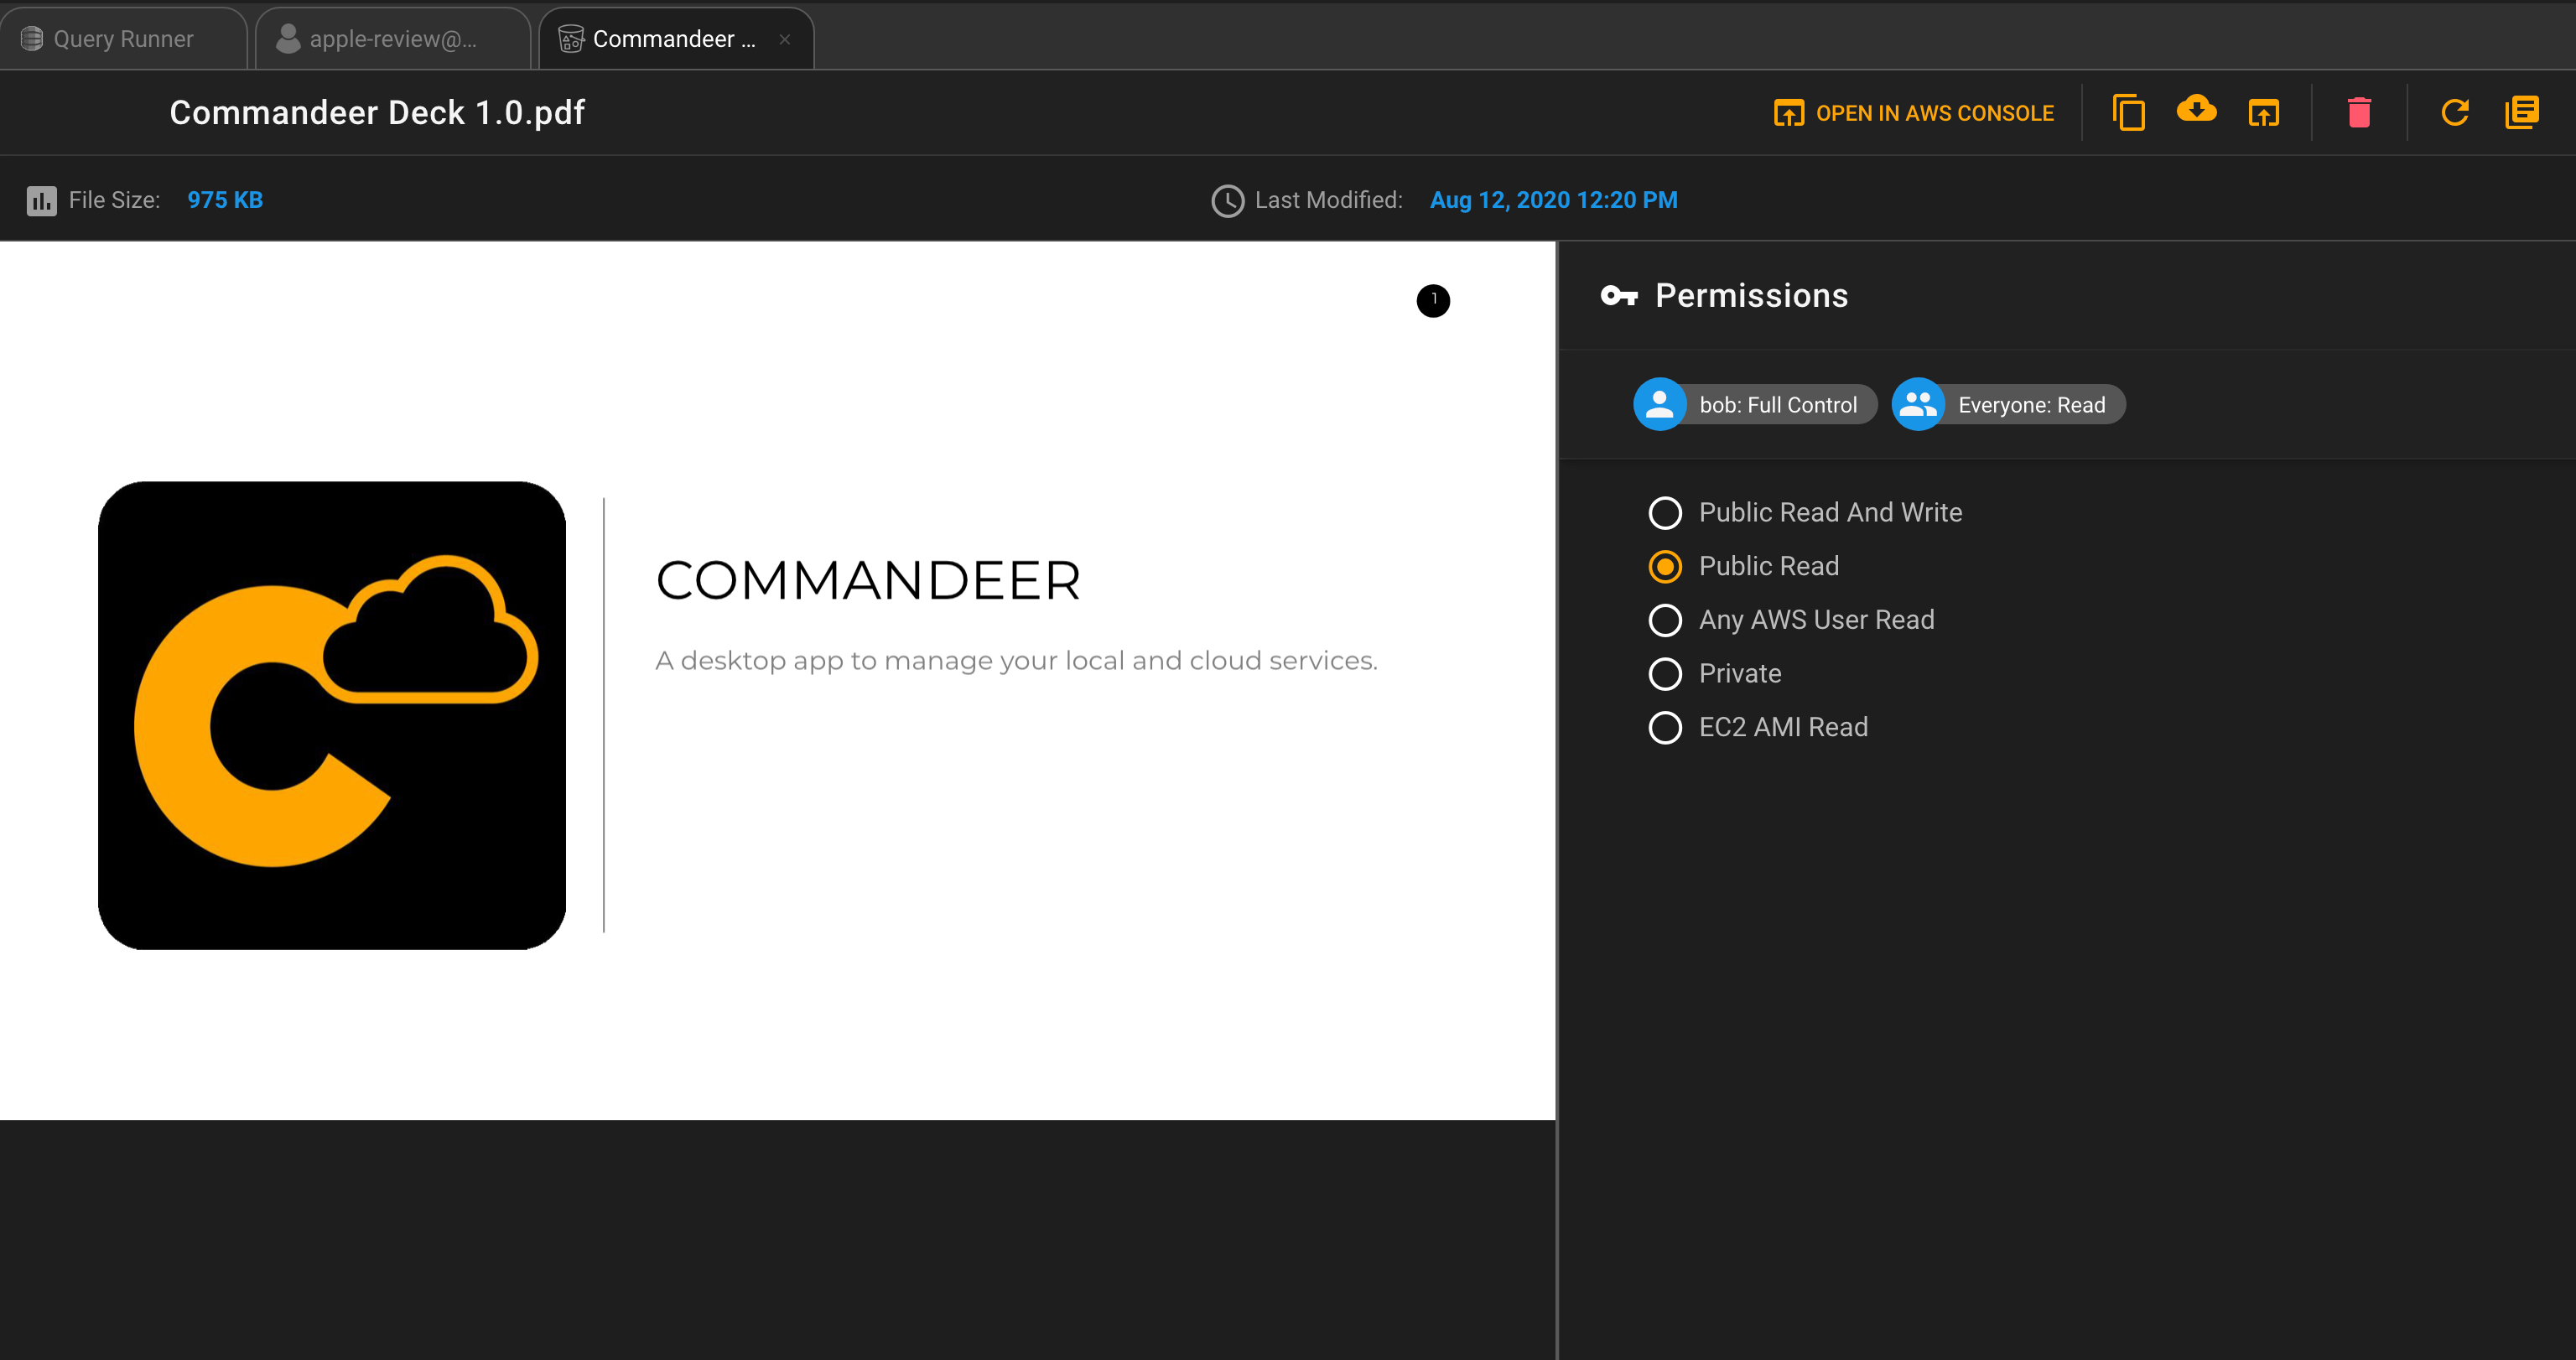The width and height of the screenshot is (2576, 1360).
Task: Switch to the Query Runner tab
Action: pyautogui.click(x=123, y=39)
